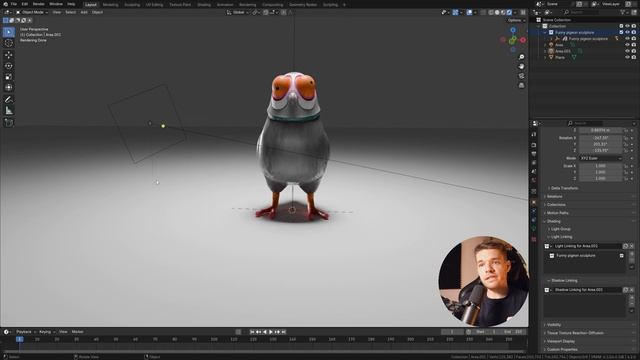
Task: Disable Area.001 in renders camera toggle
Action: [x=634, y=51]
